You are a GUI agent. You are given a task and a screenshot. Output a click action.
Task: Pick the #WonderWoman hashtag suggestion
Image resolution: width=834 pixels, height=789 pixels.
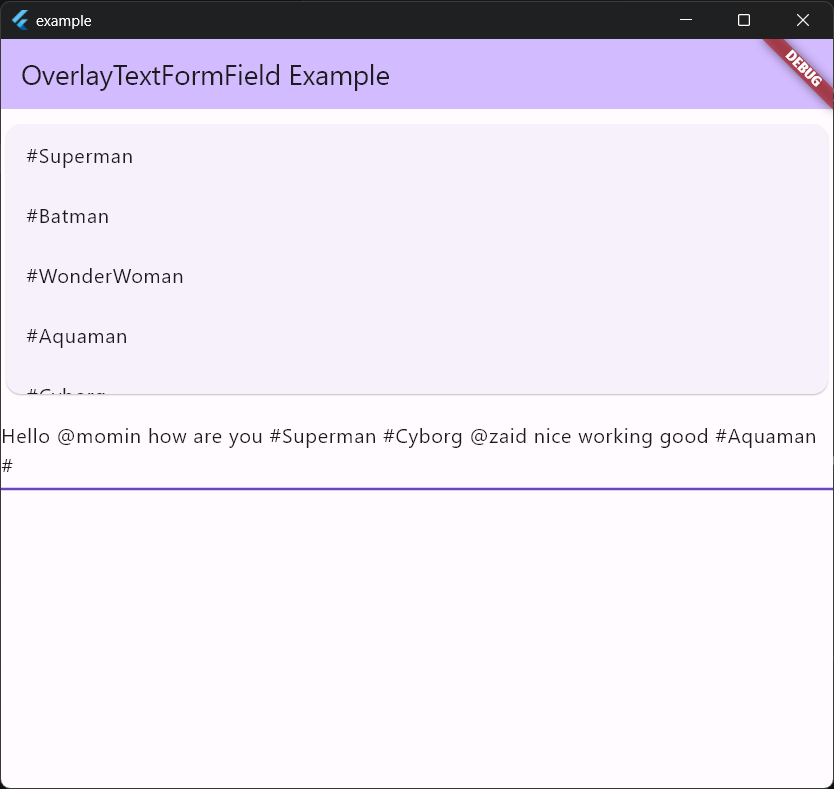[x=416, y=276]
